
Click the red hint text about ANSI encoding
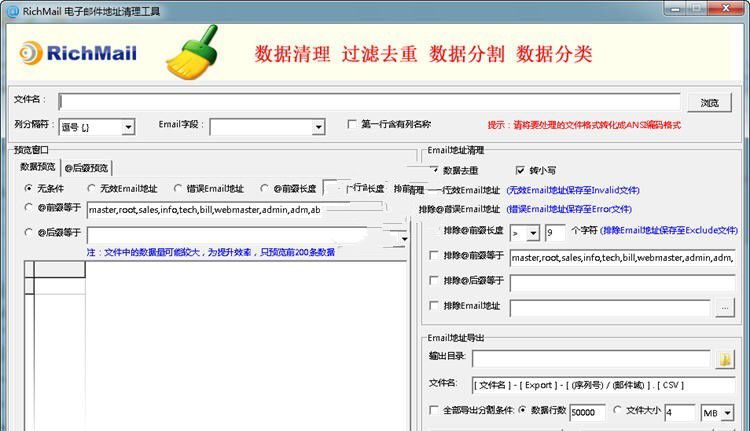(584, 125)
